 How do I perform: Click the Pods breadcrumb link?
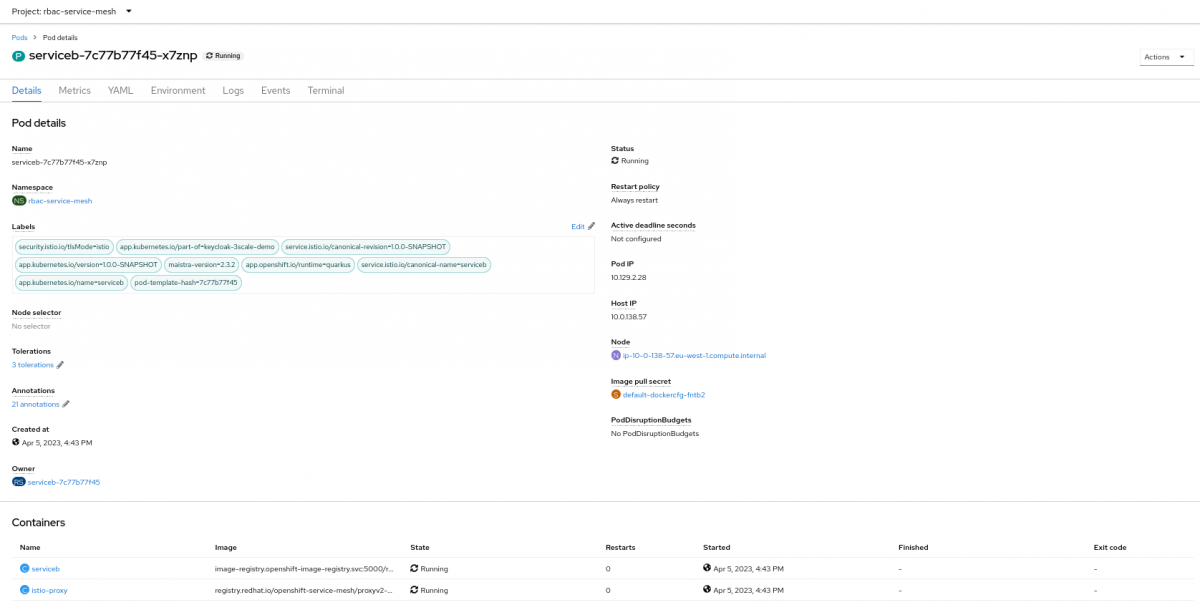coord(18,37)
